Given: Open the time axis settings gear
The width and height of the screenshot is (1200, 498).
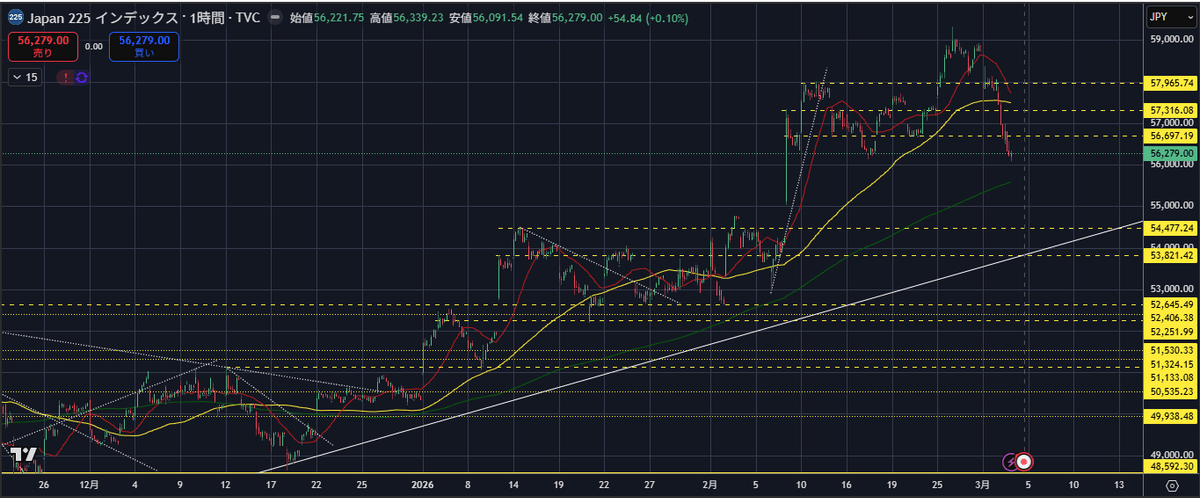Looking at the screenshot, I should pyautogui.click(x=1170, y=484).
